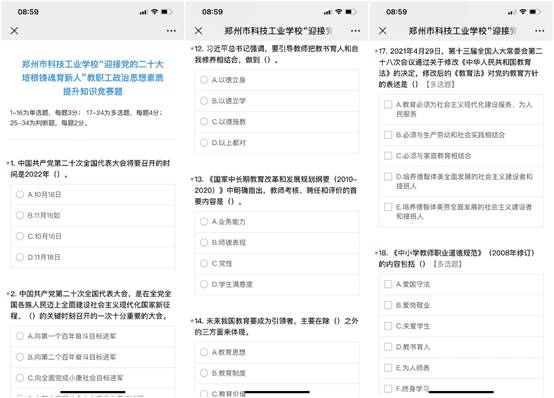
Task: Tap the battery icon in left screen status bar
Action: click(x=166, y=12)
